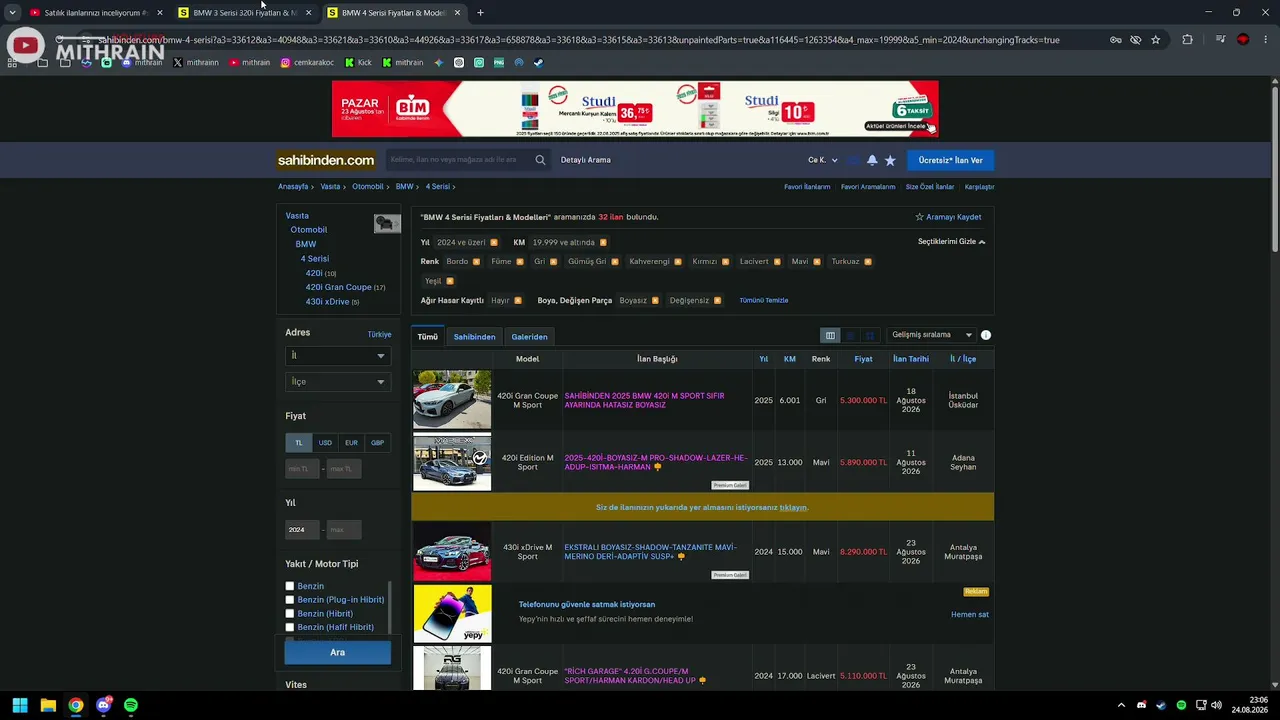Check the Benzin (Plug-in Hibrit) checkbox
The height and width of the screenshot is (720, 1280).
click(290, 600)
